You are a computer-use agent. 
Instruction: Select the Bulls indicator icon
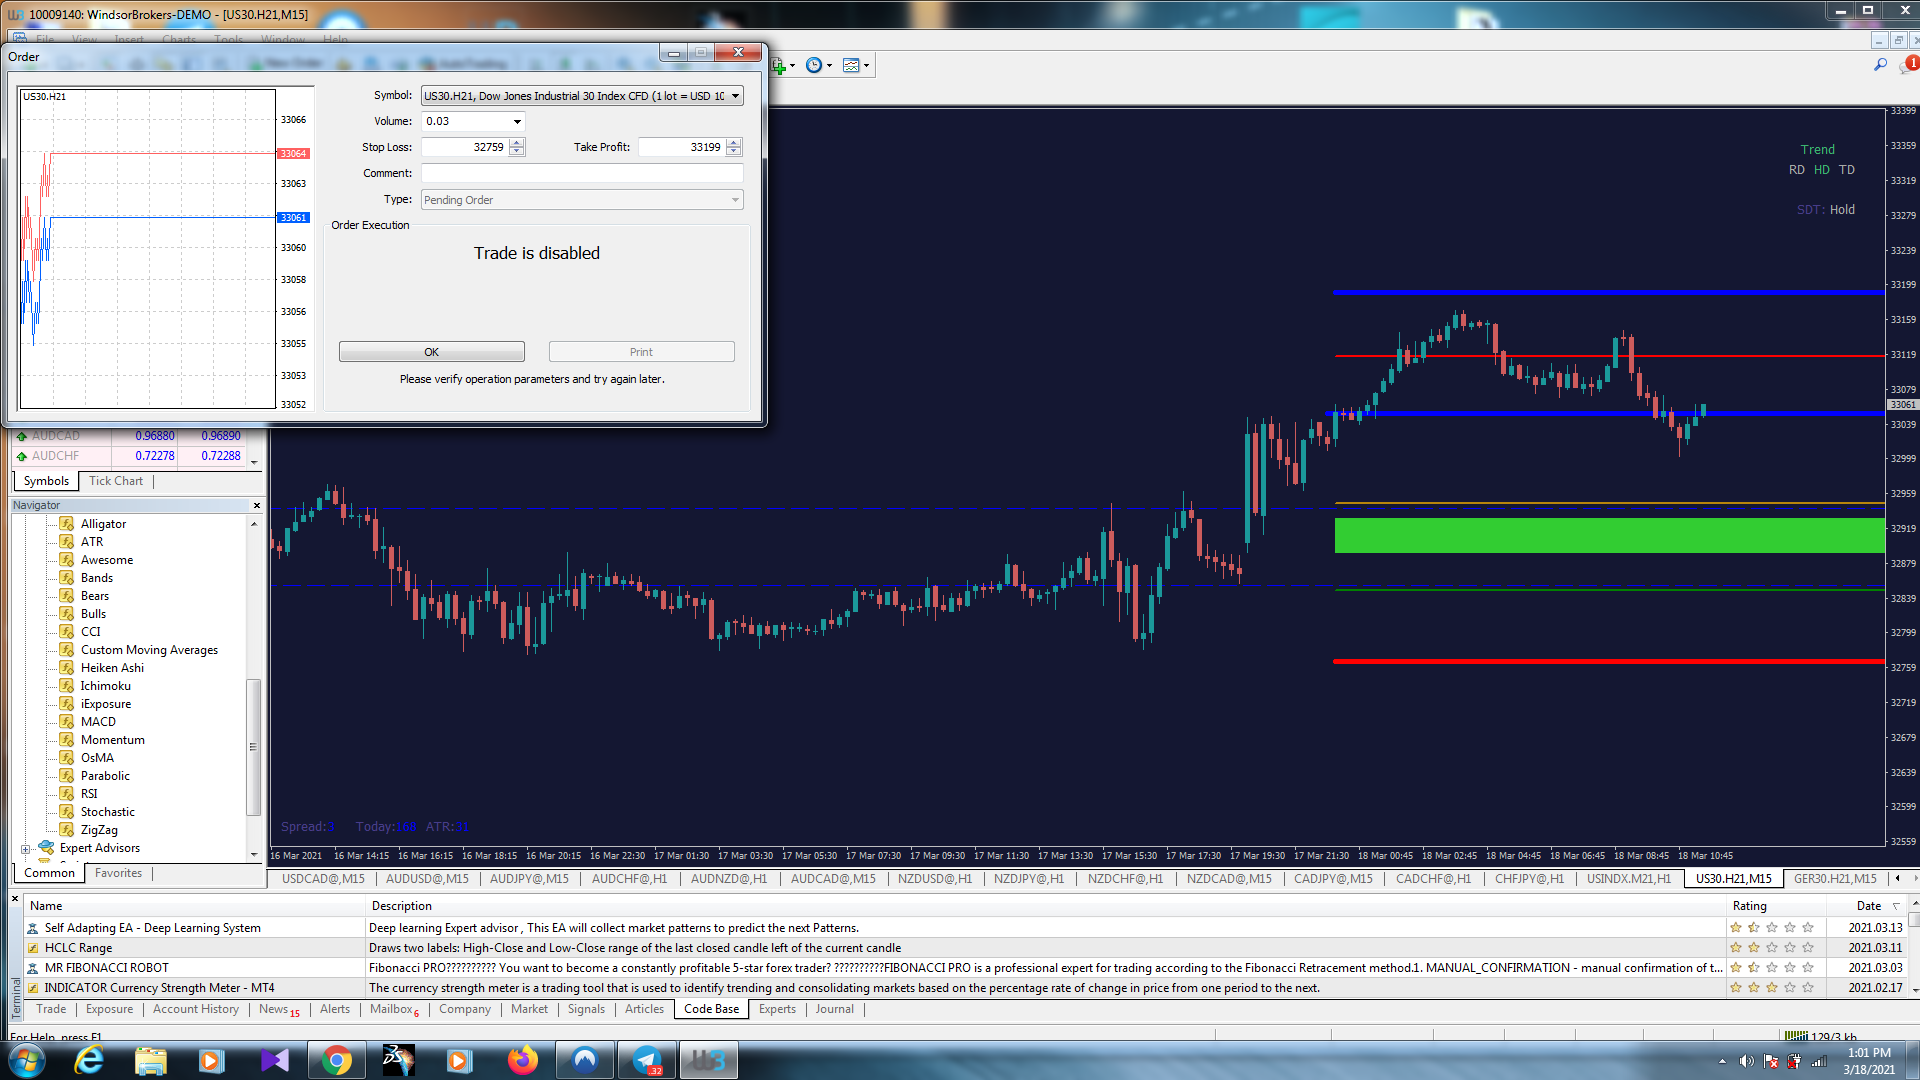tap(67, 614)
